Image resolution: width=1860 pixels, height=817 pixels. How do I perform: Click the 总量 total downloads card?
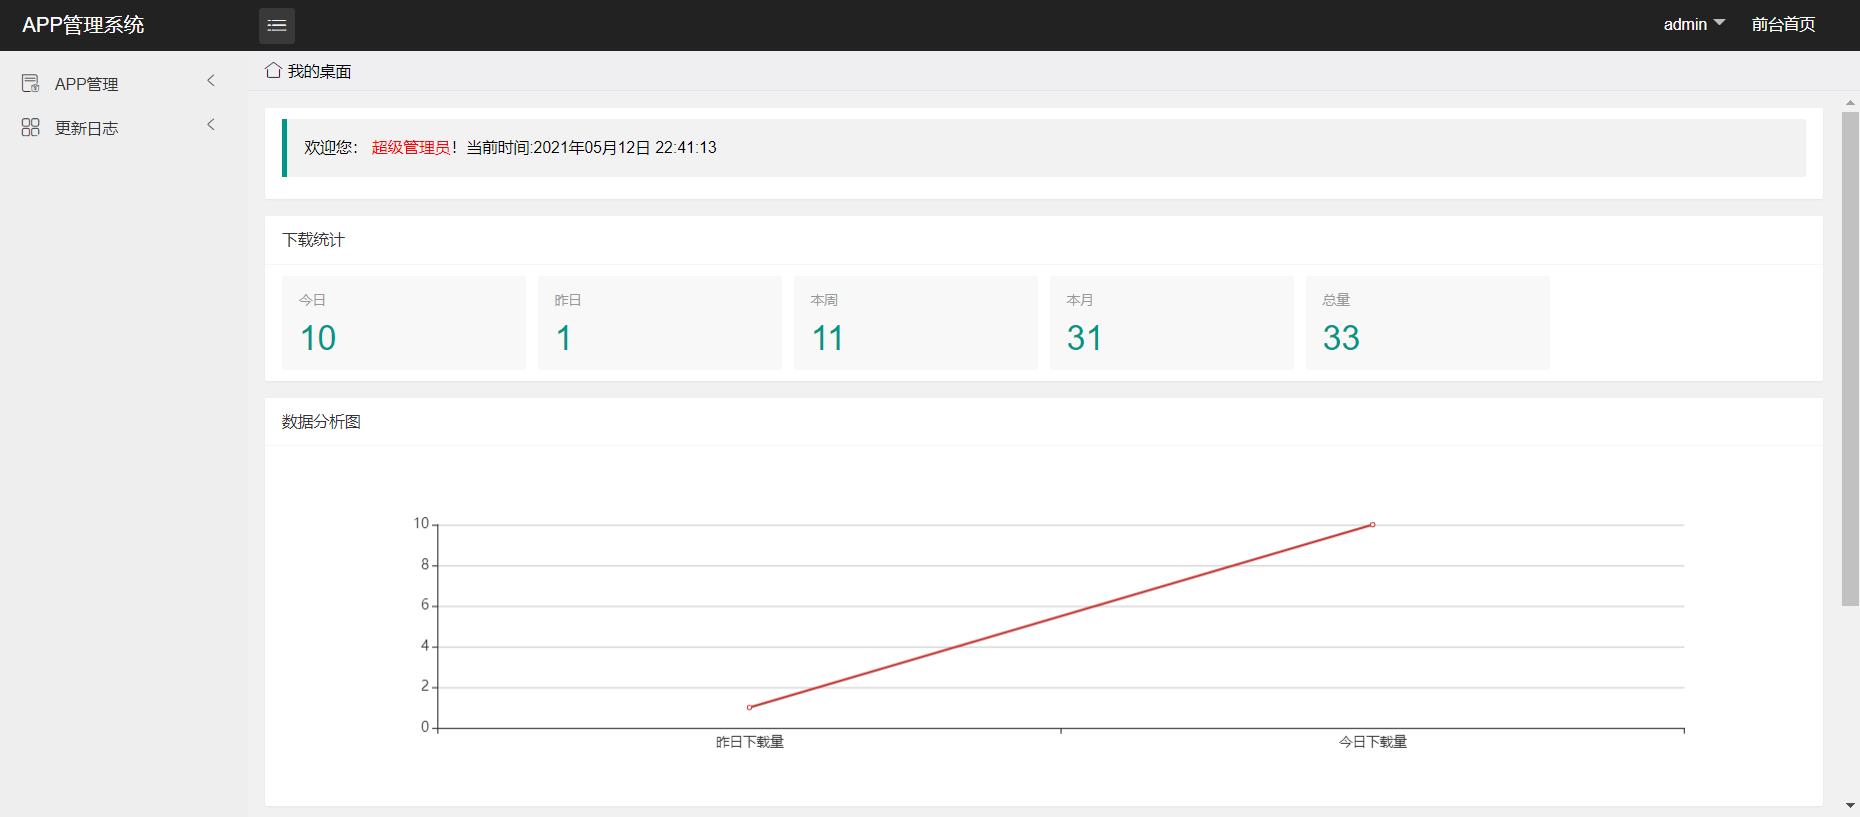[x=1427, y=323]
